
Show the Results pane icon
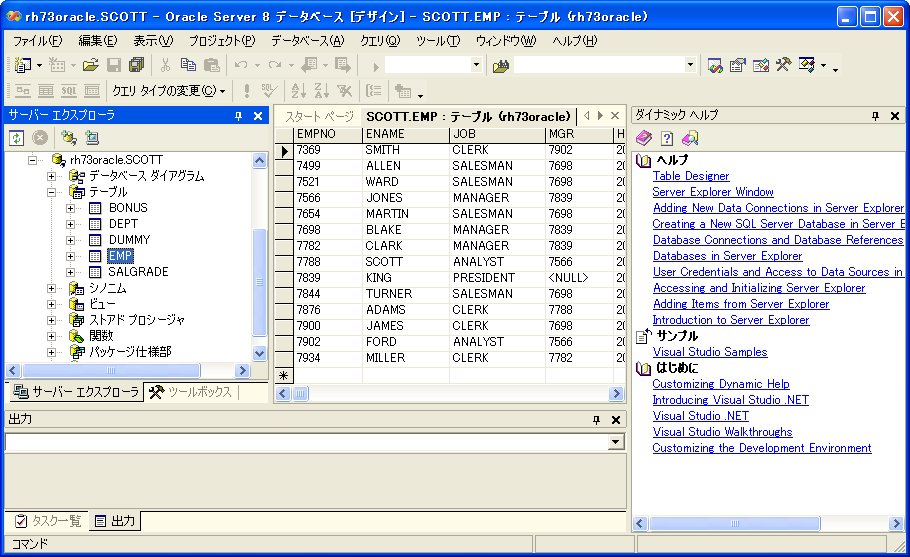click(x=92, y=91)
